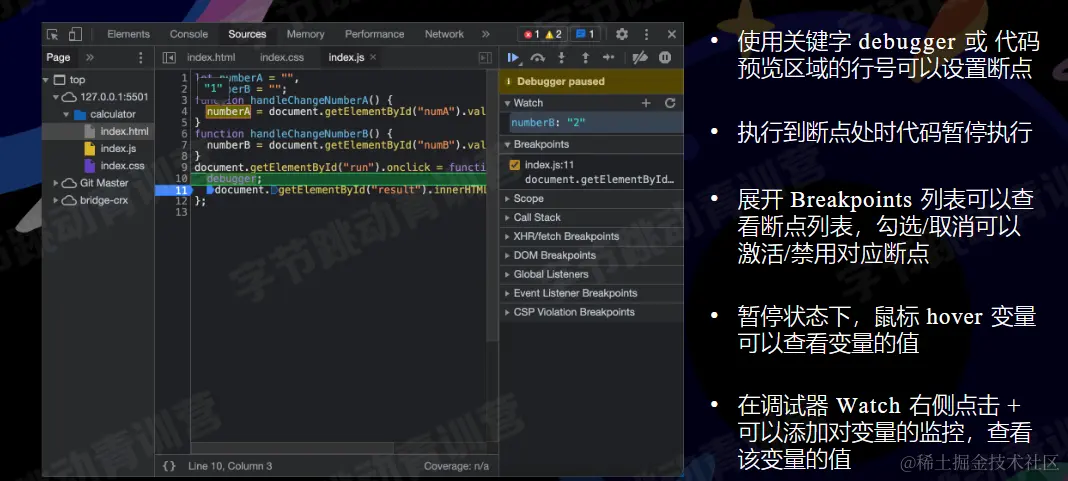Toggle pause on exceptions
This screenshot has height=481, width=1068.
[665, 58]
